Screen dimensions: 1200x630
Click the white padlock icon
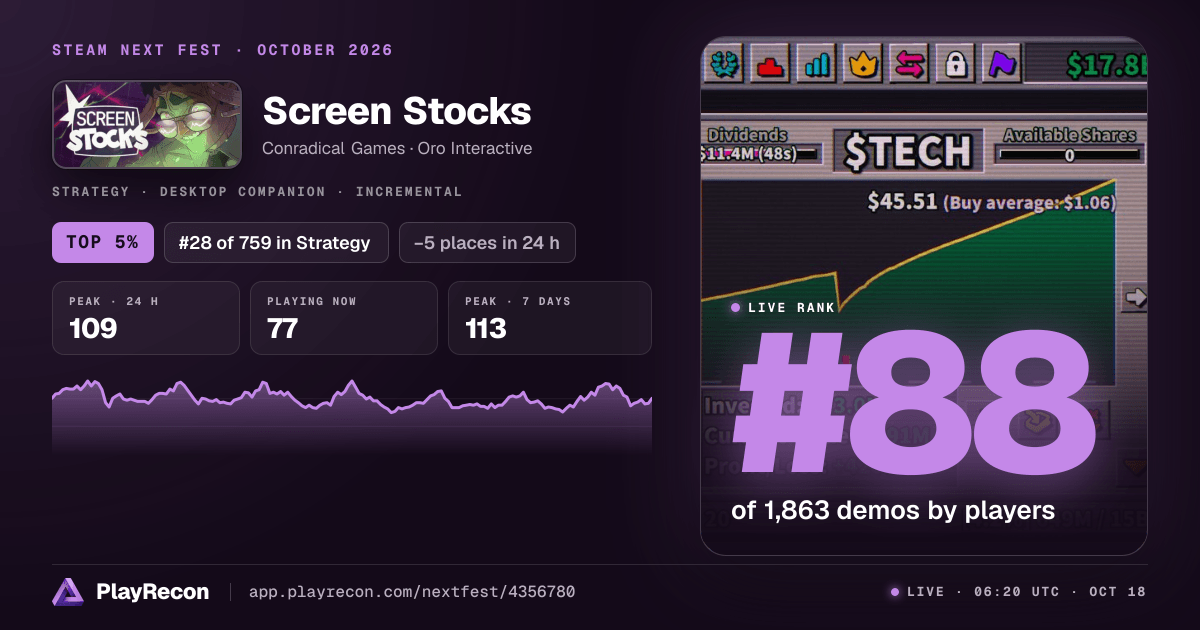[x=956, y=65]
